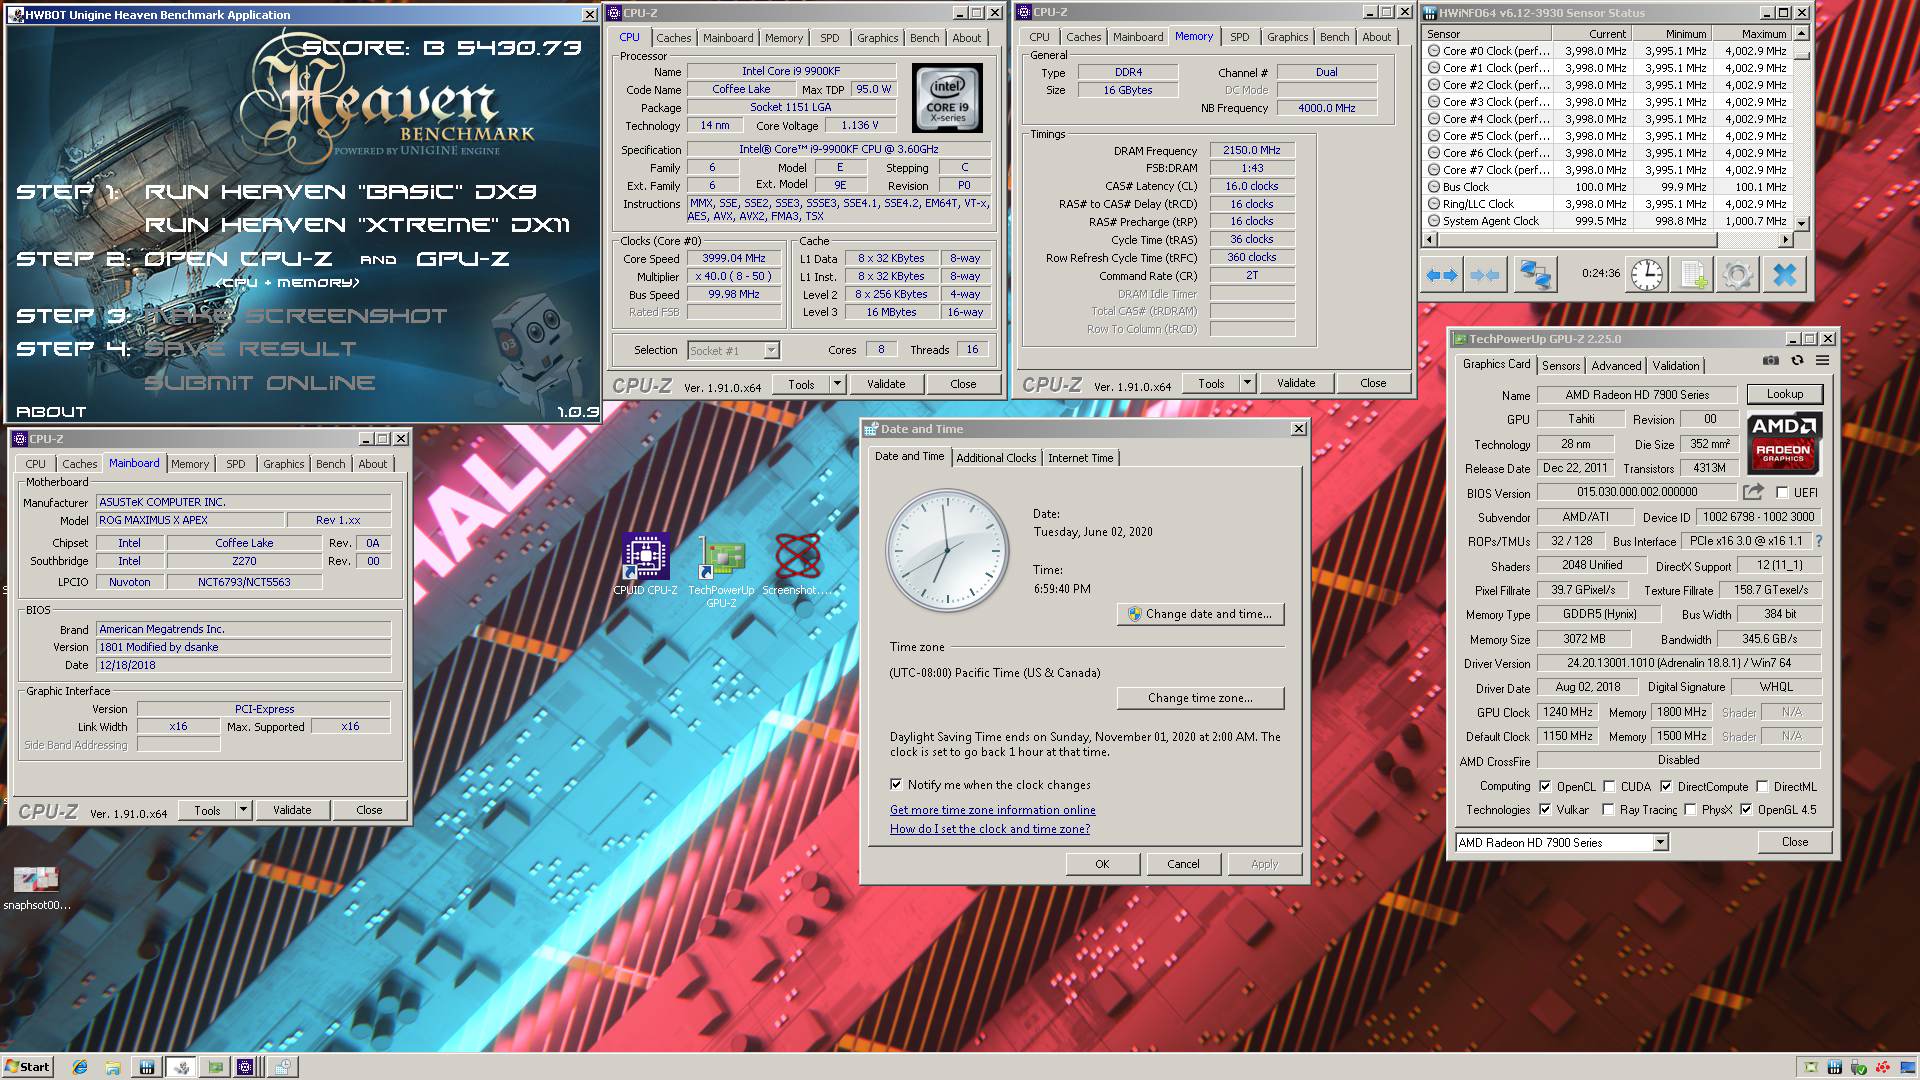Click OK in Date and Time dialog
The image size is (1920, 1080).
pos(1102,864)
